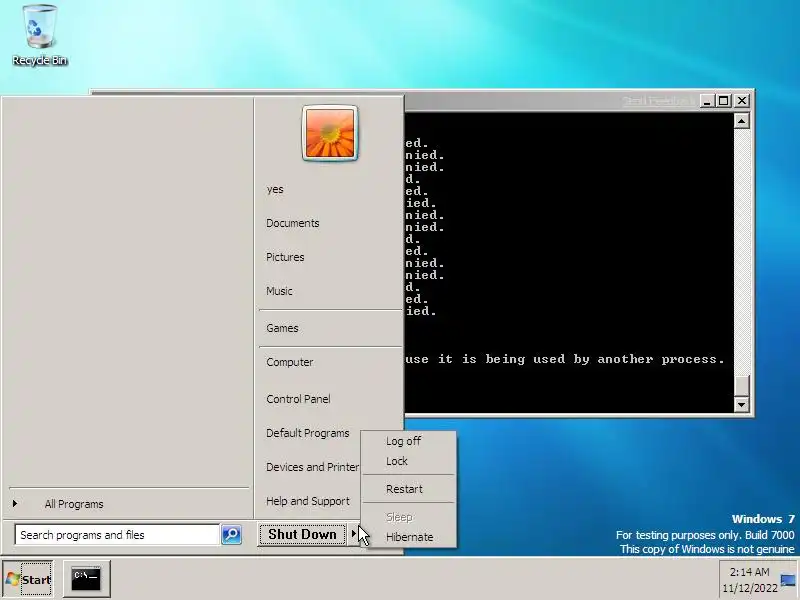Click the Start button on taskbar
Viewport: 800px width, 600px height.
(28, 579)
